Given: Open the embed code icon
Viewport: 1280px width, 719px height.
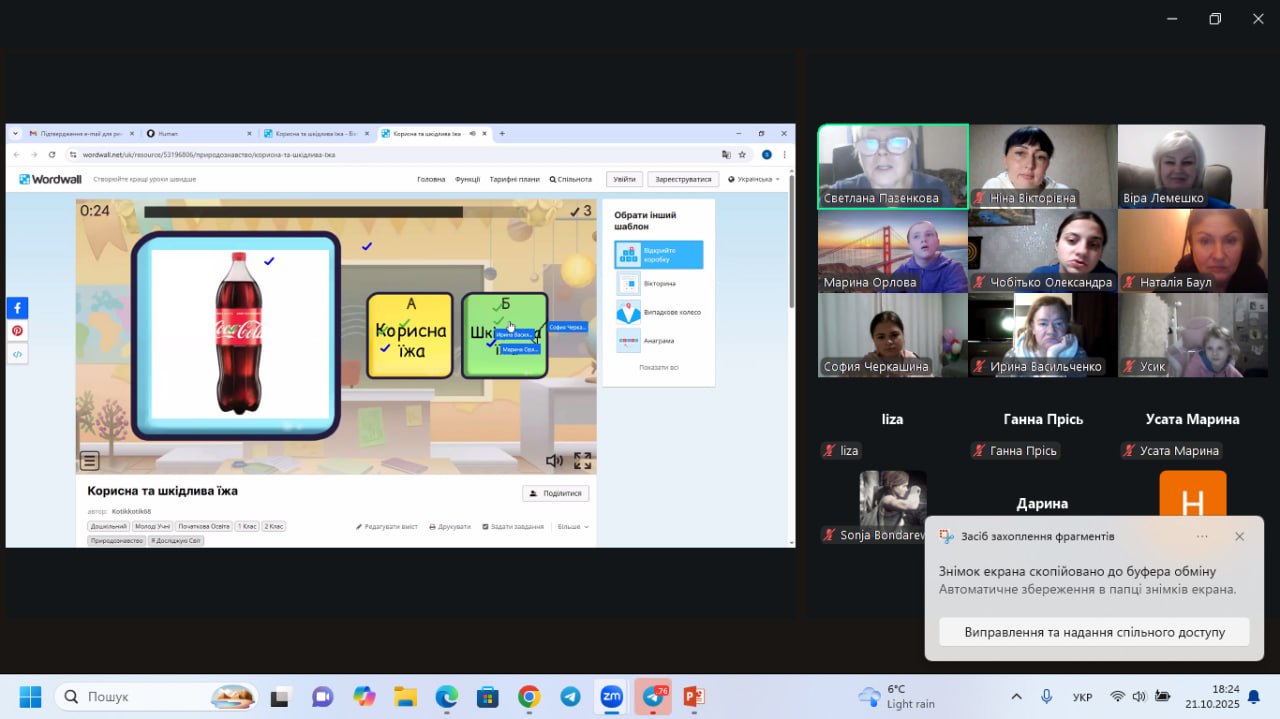Looking at the screenshot, I should [x=18, y=354].
